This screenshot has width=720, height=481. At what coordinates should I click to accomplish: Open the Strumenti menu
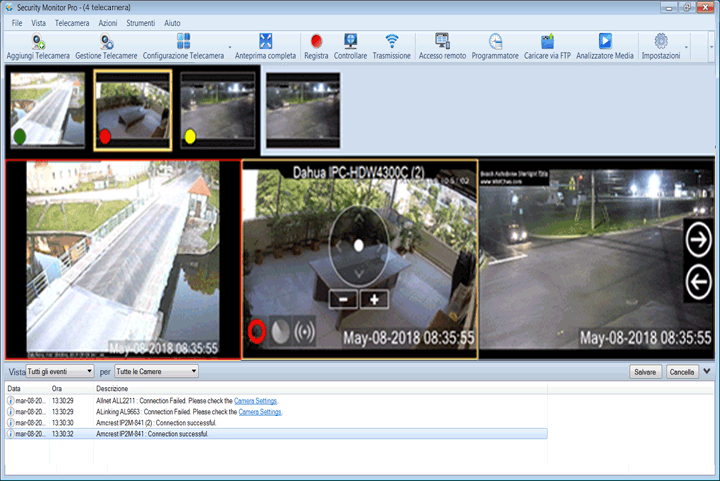140,22
